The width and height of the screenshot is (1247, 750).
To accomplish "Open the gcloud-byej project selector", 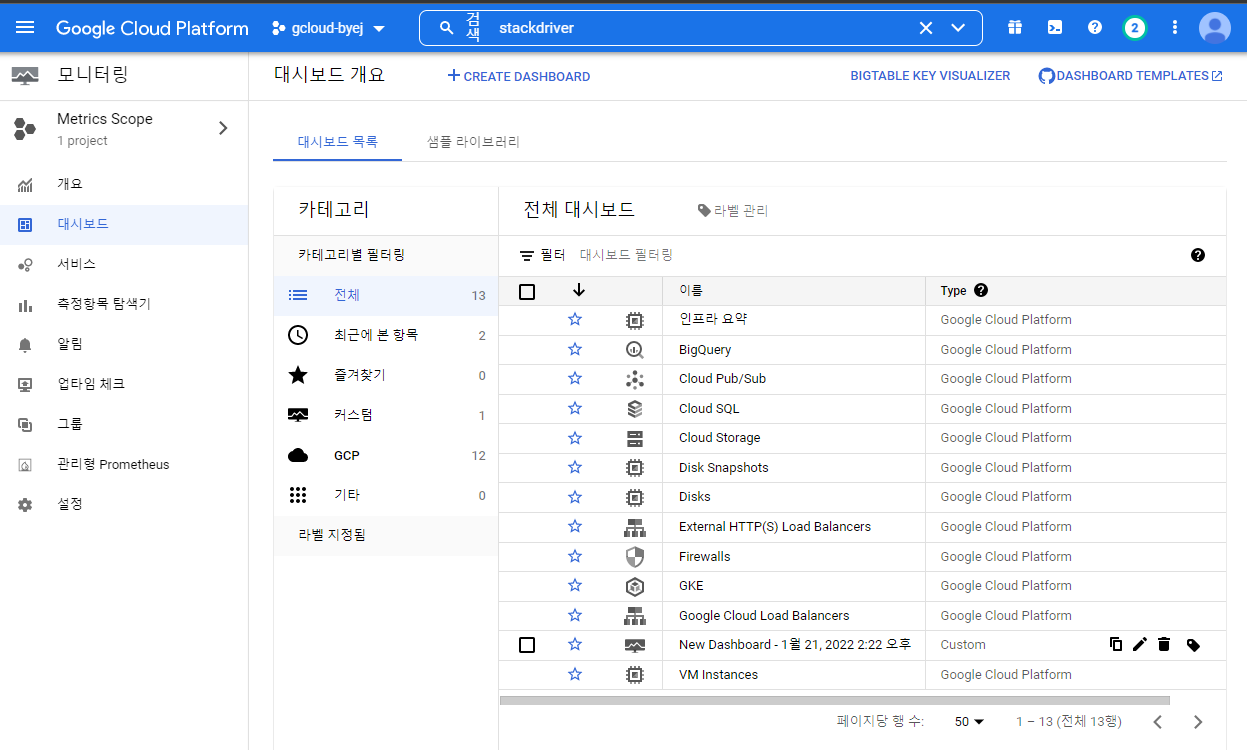I will pos(329,28).
